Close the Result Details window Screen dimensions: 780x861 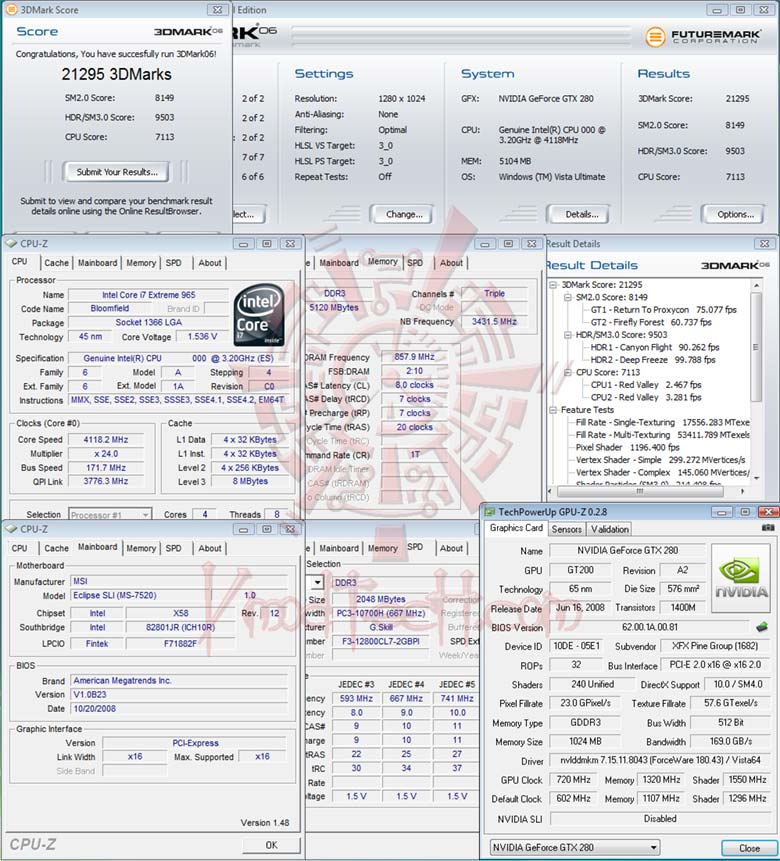coord(765,243)
